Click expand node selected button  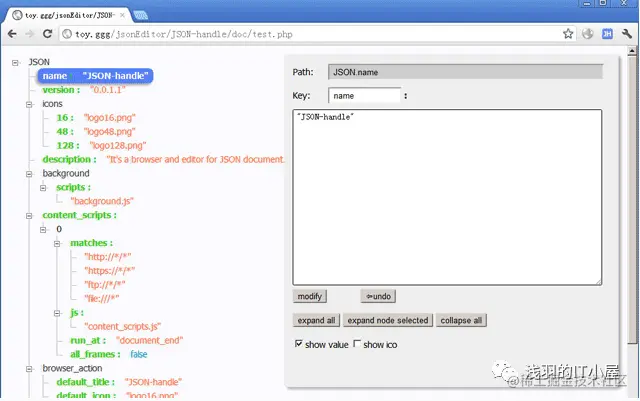click(388, 320)
